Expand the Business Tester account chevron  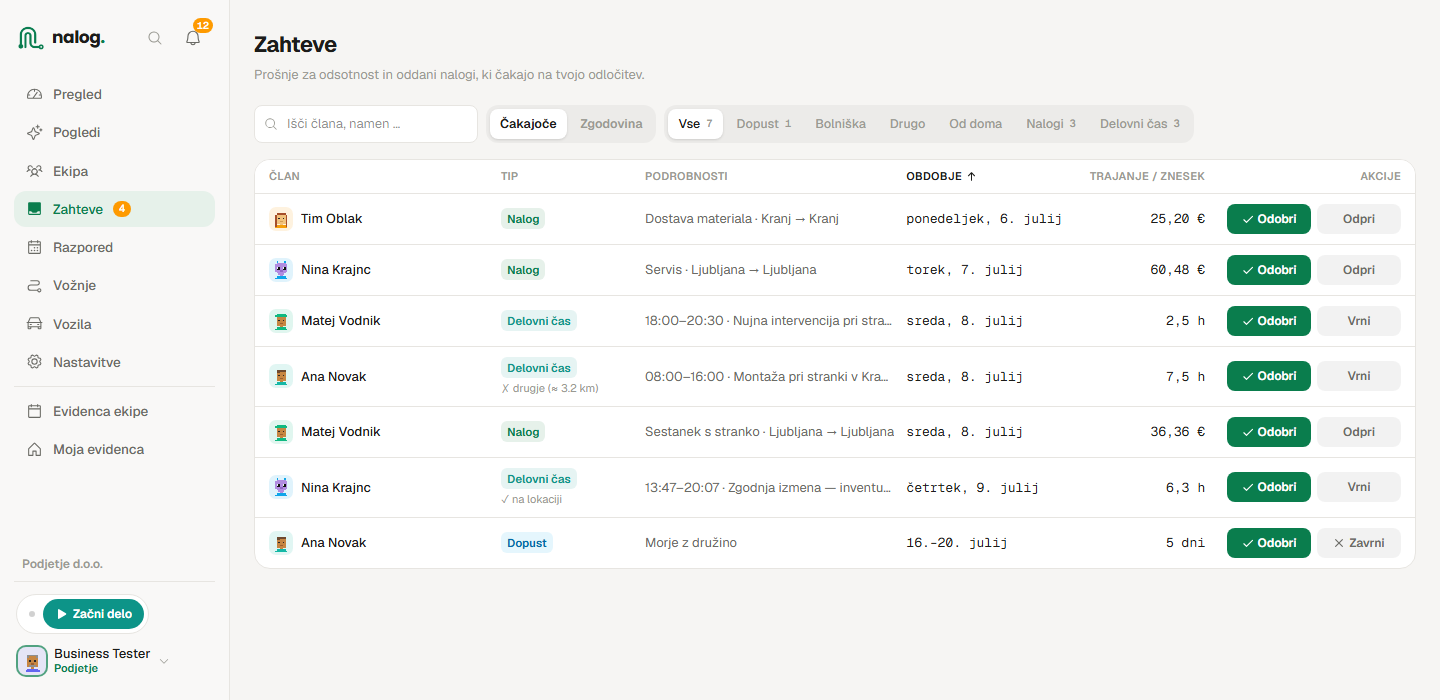164,661
